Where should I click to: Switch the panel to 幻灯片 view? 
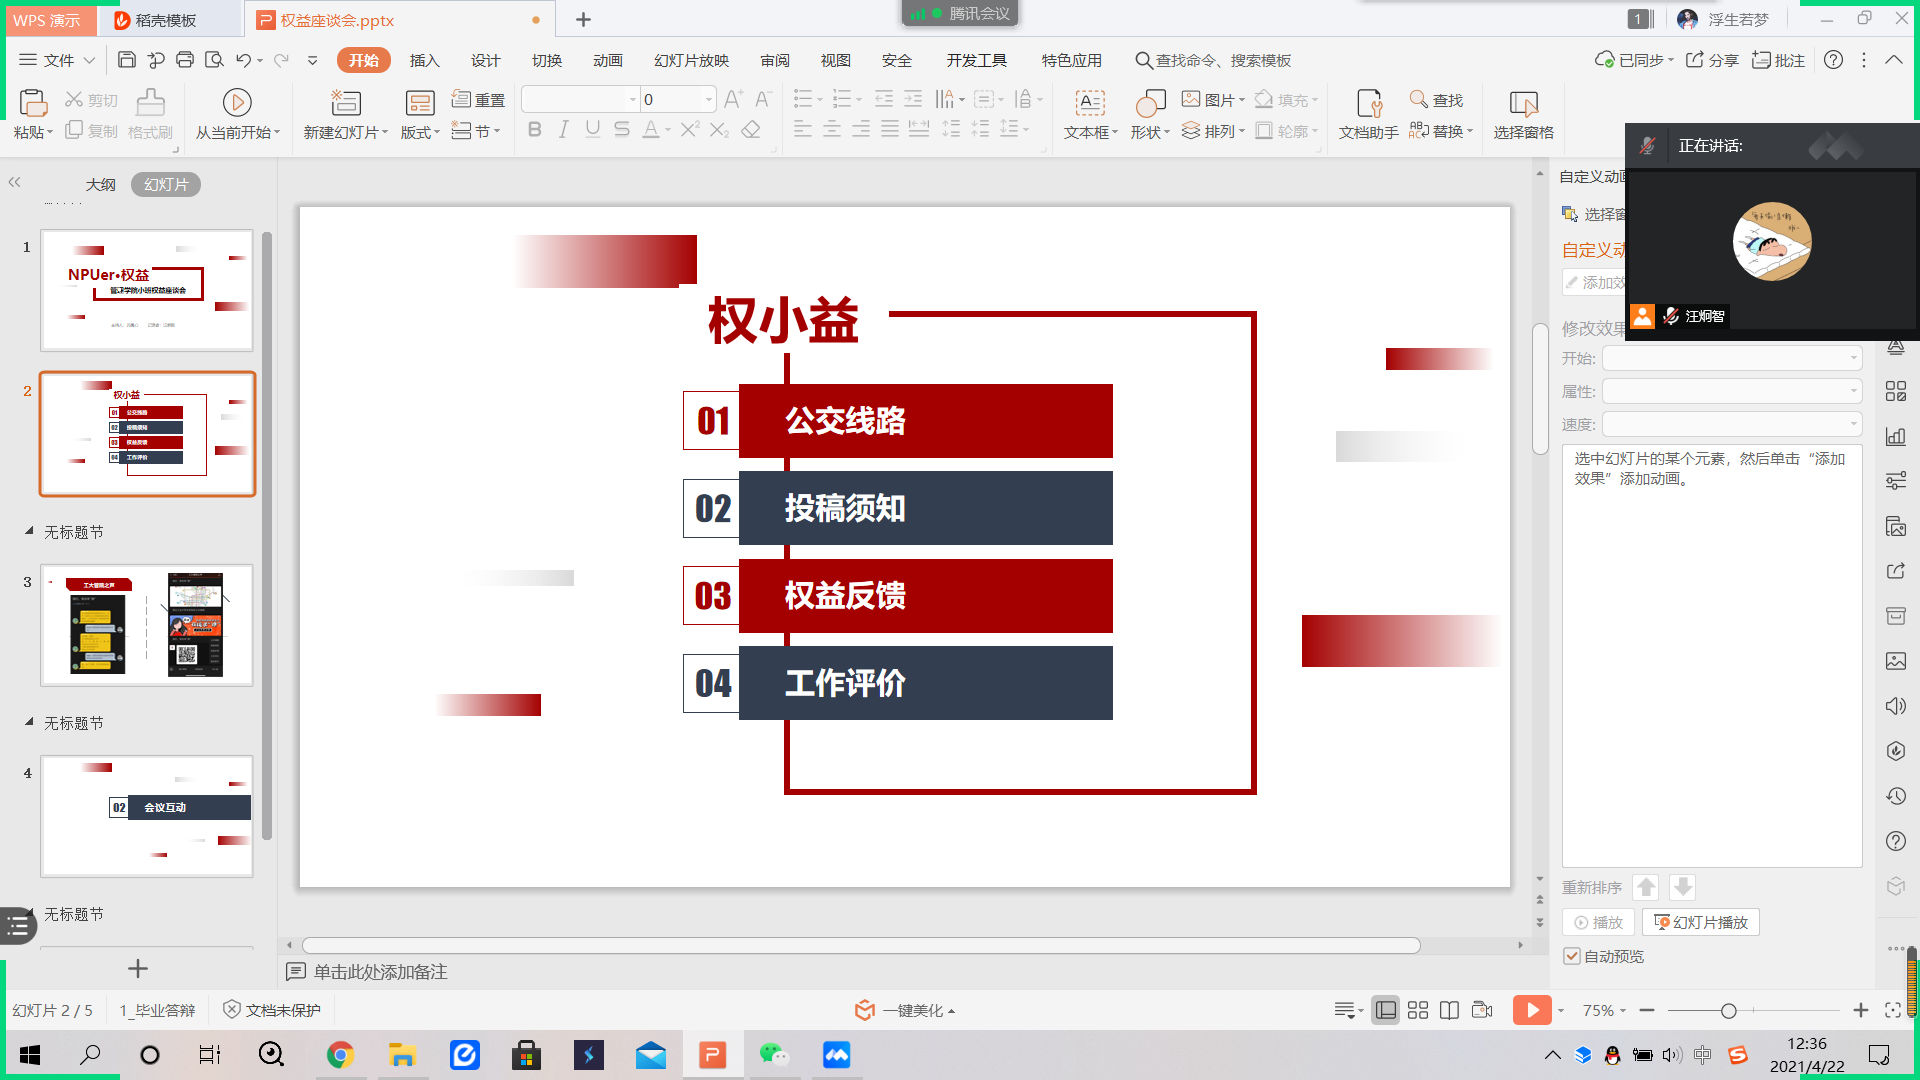click(x=166, y=185)
